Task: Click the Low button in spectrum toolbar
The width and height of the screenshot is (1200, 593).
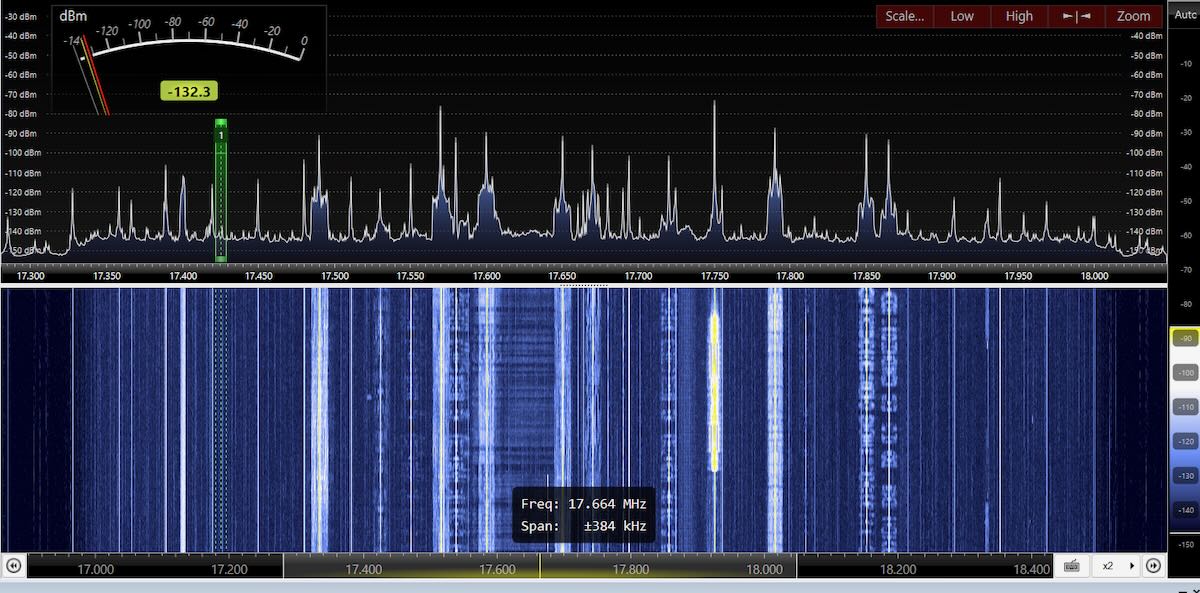Action: [x=962, y=16]
